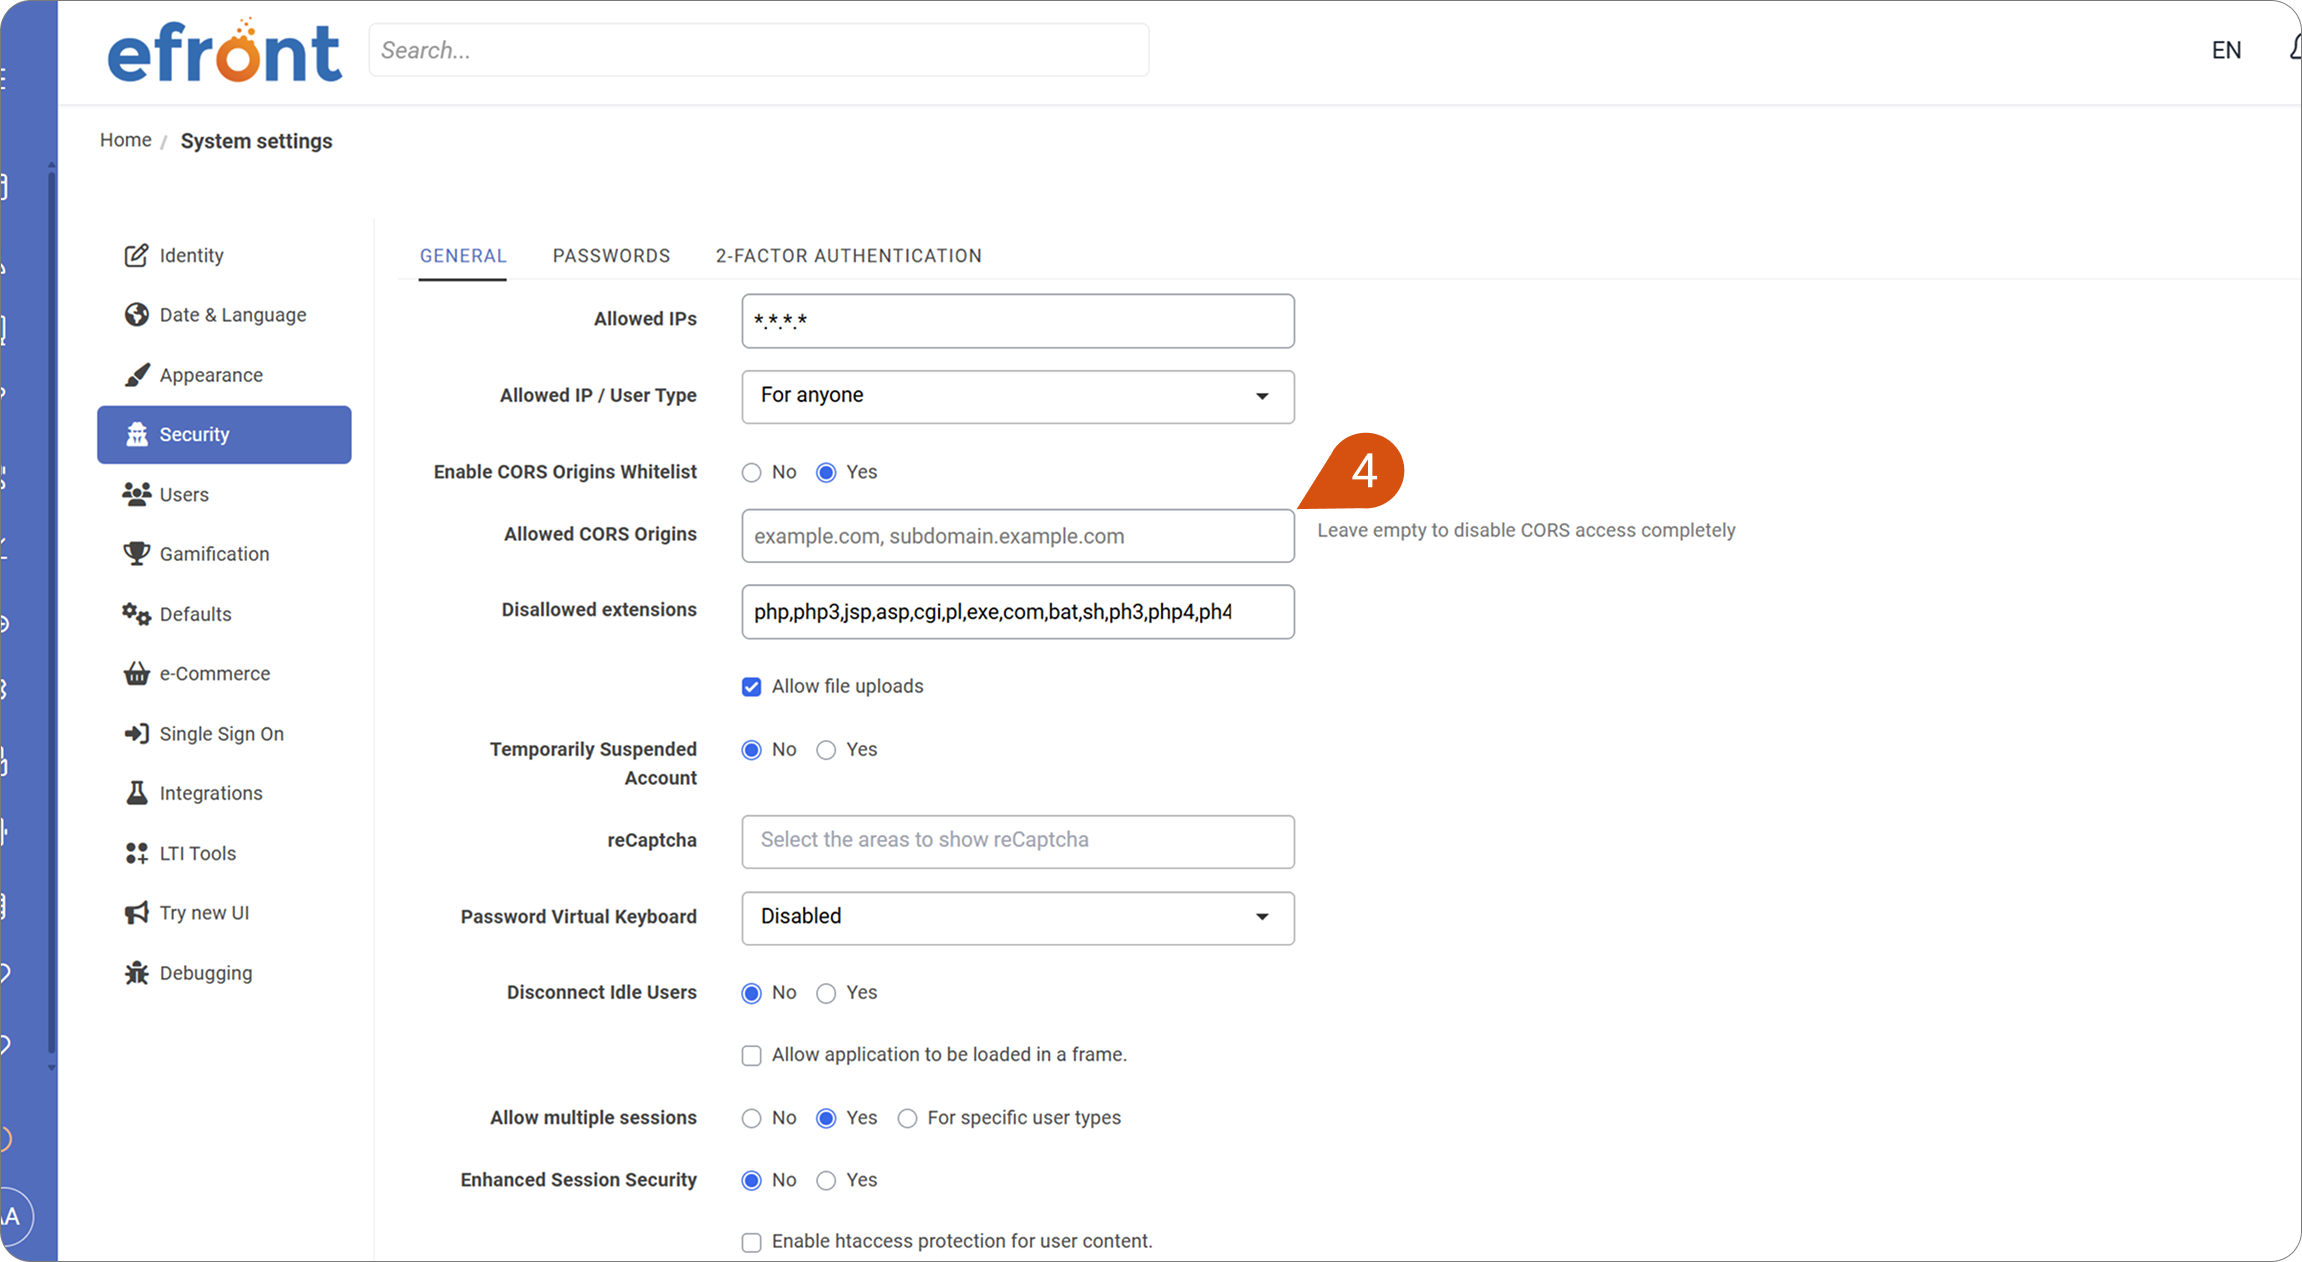Select Yes for Enable CORS Origins Whitelist
This screenshot has height=1262, width=2302.
tap(826, 473)
